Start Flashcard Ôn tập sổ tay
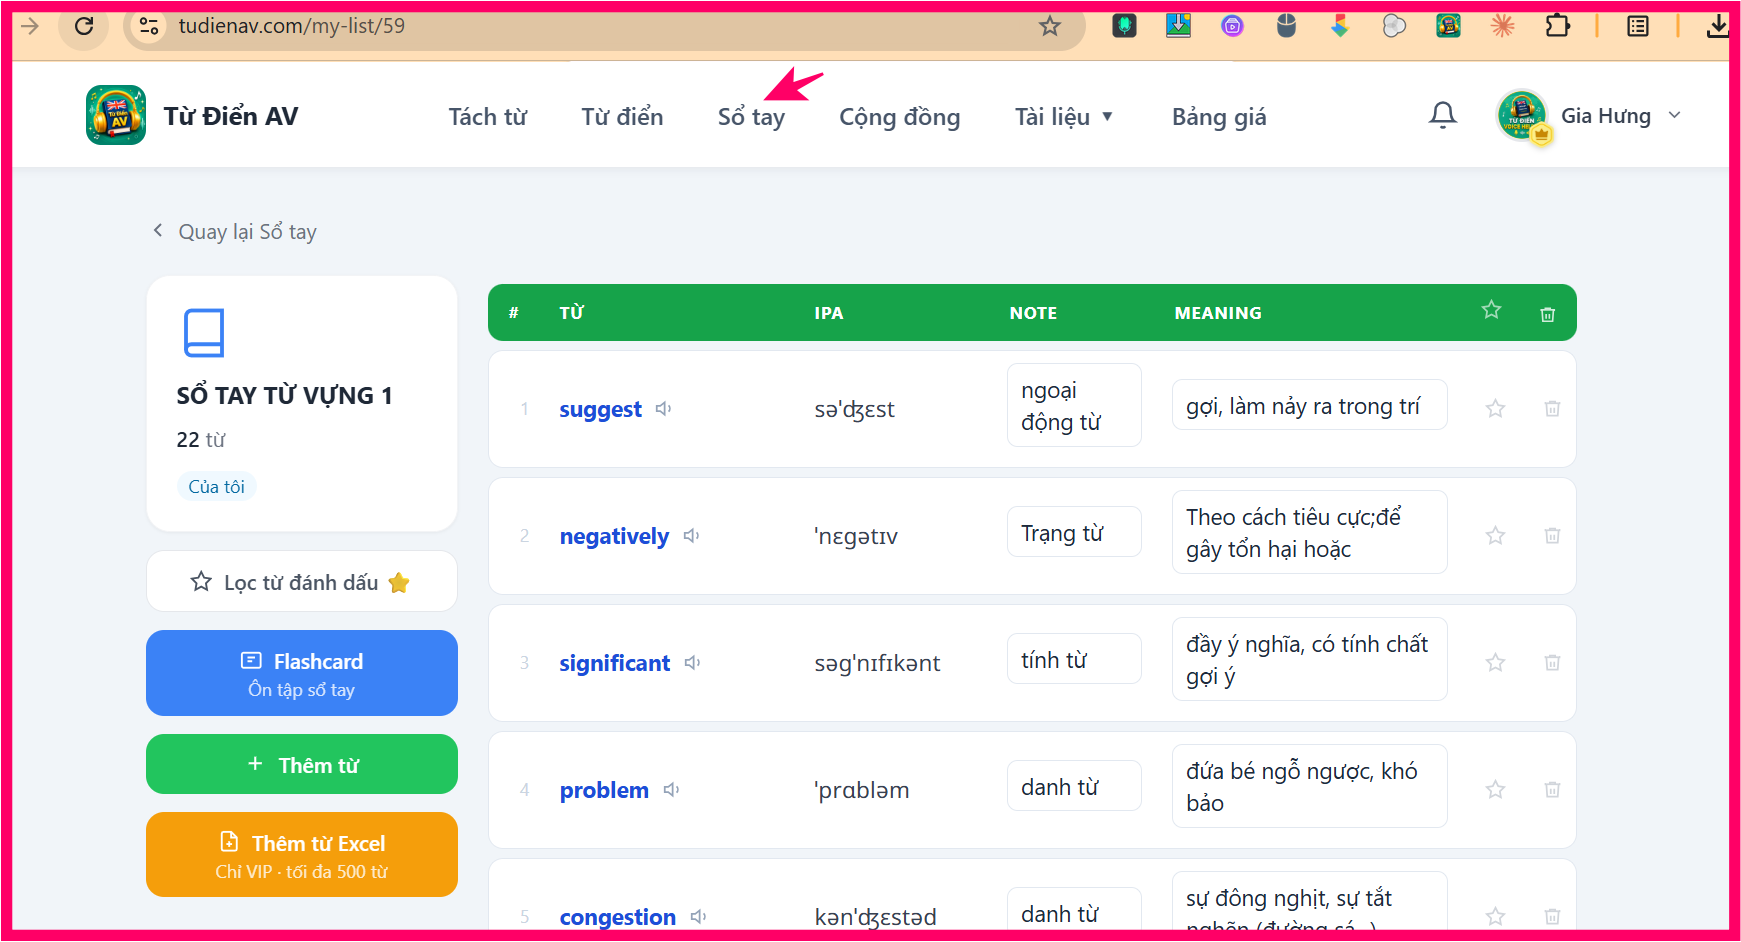Screen dimensions: 1741x942 click(x=301, y=673)
